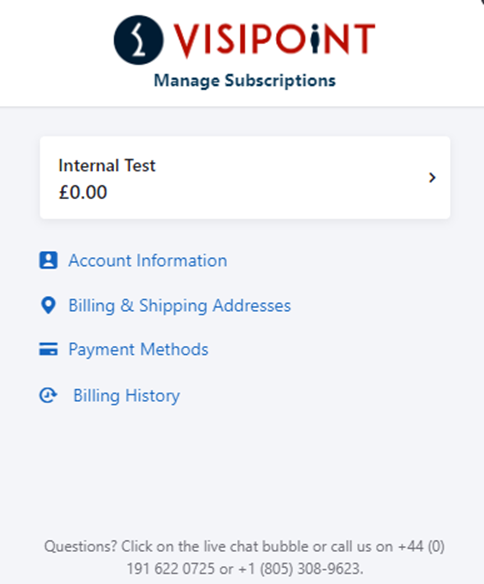The image size is (484, 584).
Task: Click the dark corner element at top right
Action: click(480, 2)
